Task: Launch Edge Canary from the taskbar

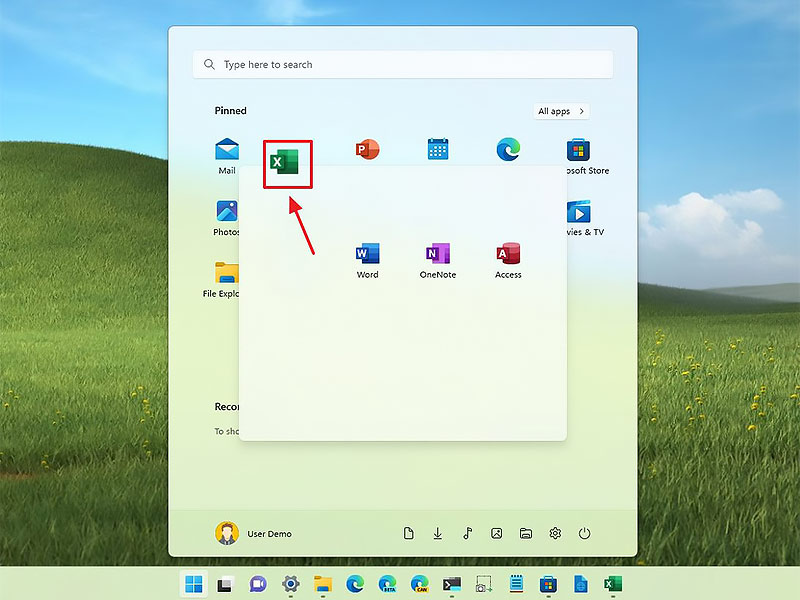Action: pos(420,584)
